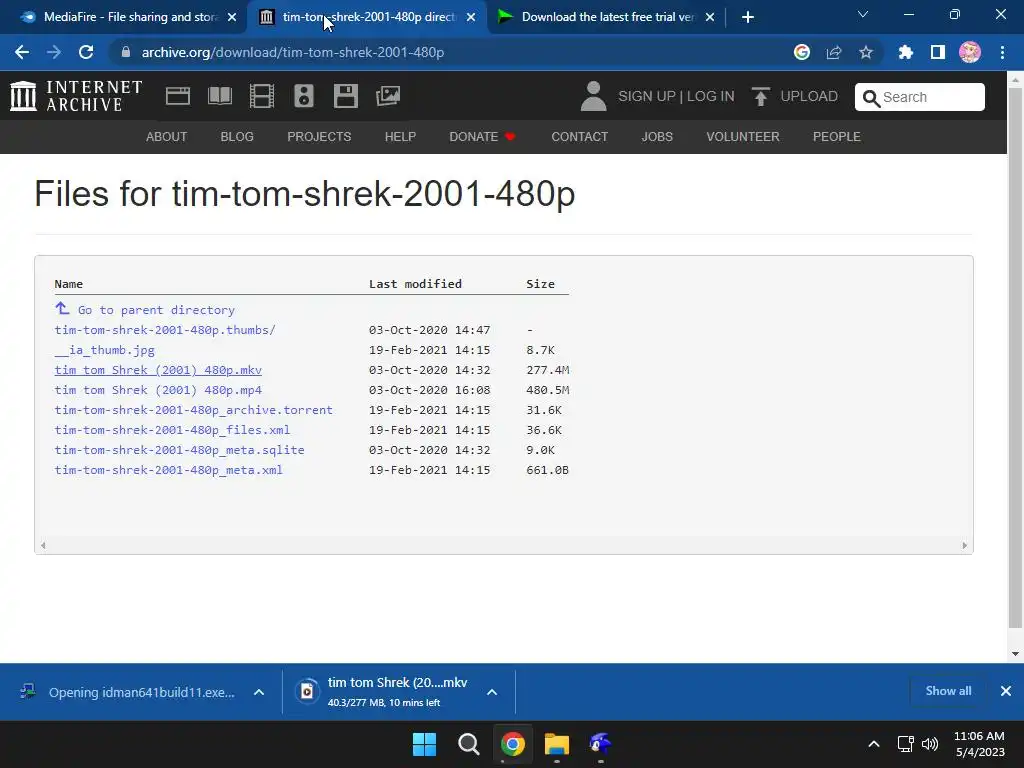Toggle the Chrome side panel icon
This screenshot has width=1024, height=768.
click(938, 52)
